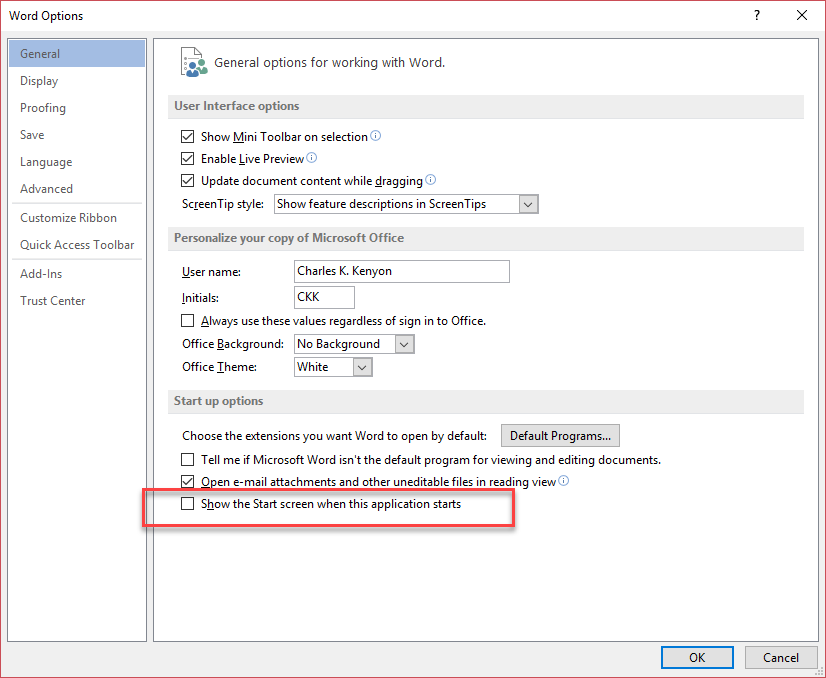Check Always use these values regardless of sign in

point(188,321)
